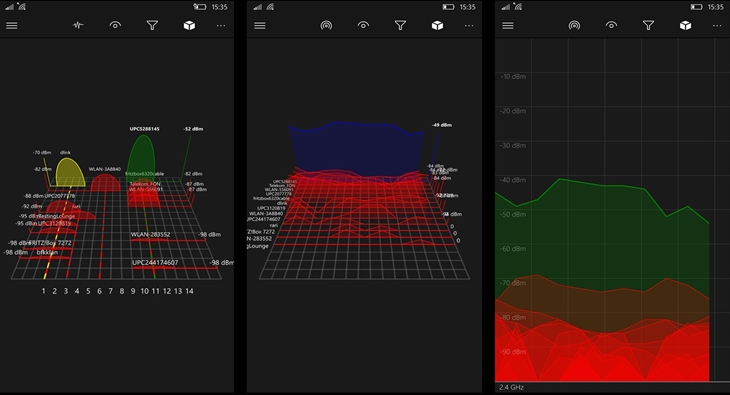Click channel number 6 on the axis
Viewport: 730px width, 395px height.
tap(99, 291)
